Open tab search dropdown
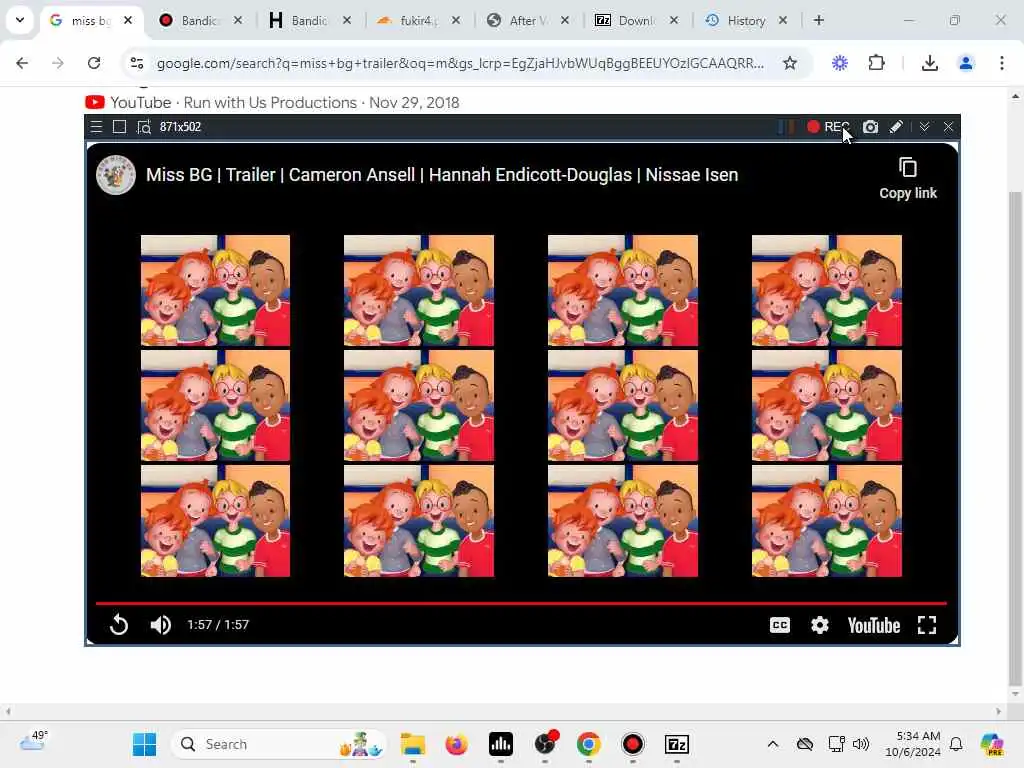This screenshot has height=768, width=1024. pos(20,20)
